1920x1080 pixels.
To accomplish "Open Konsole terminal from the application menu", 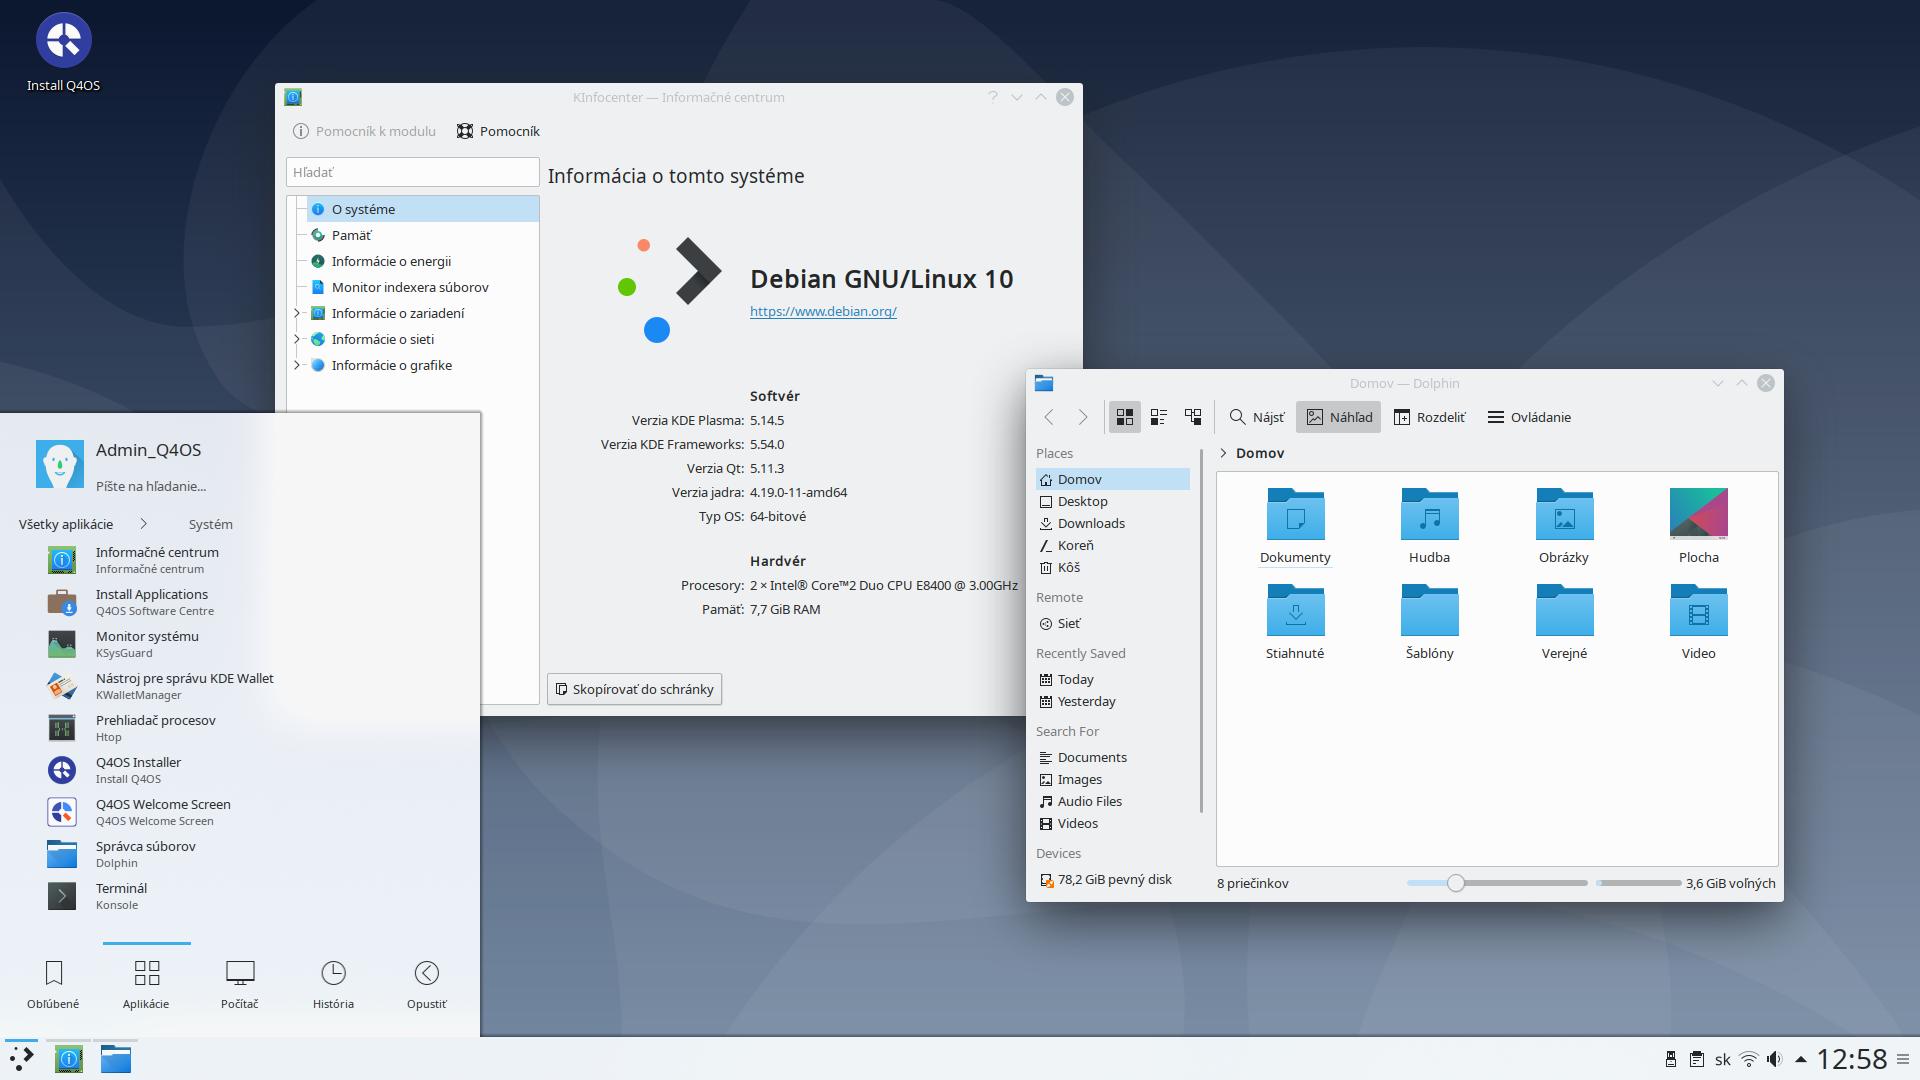I will [x=123, y=895].
